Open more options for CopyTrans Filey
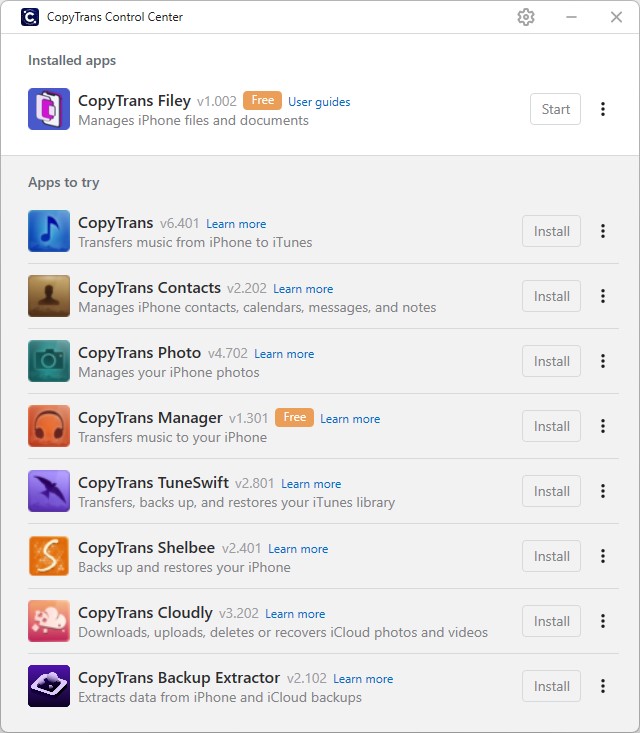 603,109
